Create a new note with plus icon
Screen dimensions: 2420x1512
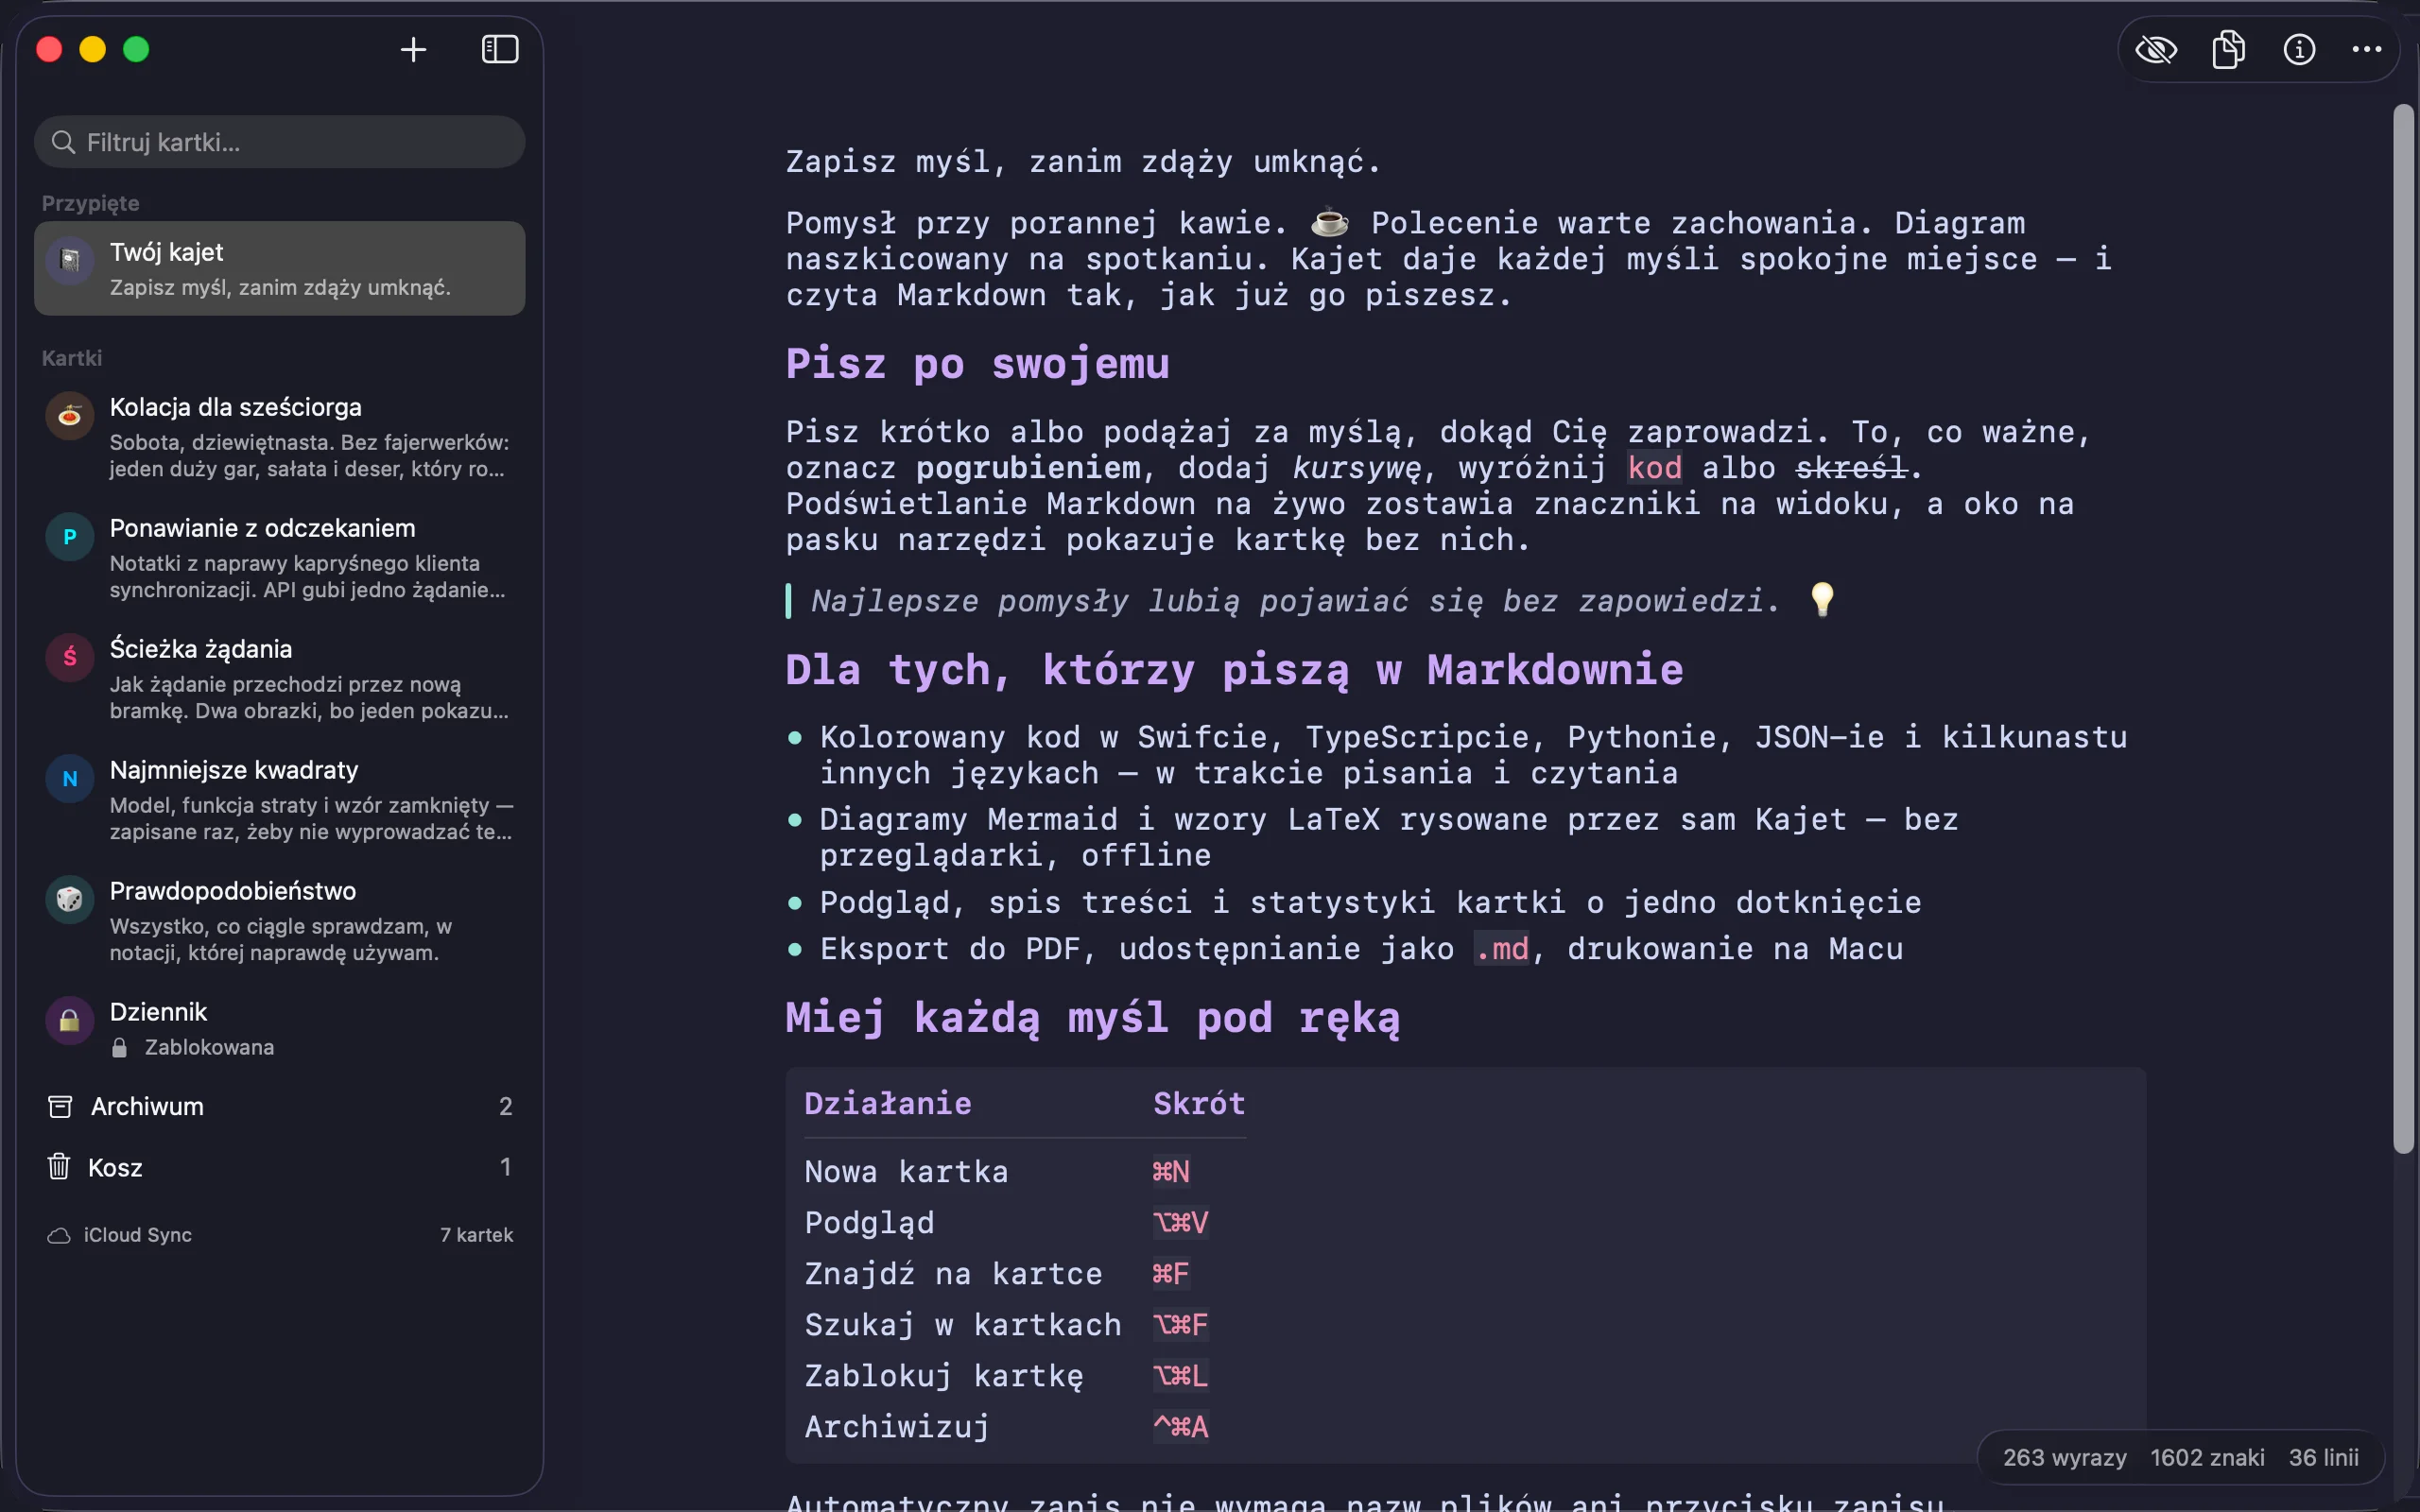[x=413, y=50]
